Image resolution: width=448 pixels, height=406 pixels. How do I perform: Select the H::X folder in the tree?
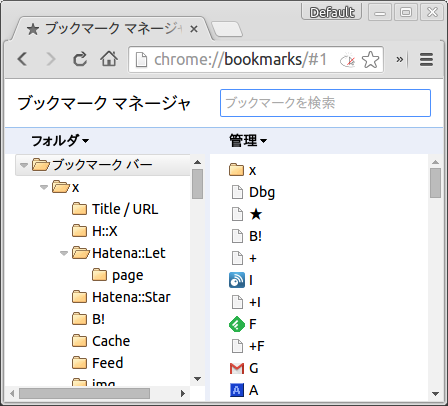click(95, 231)
